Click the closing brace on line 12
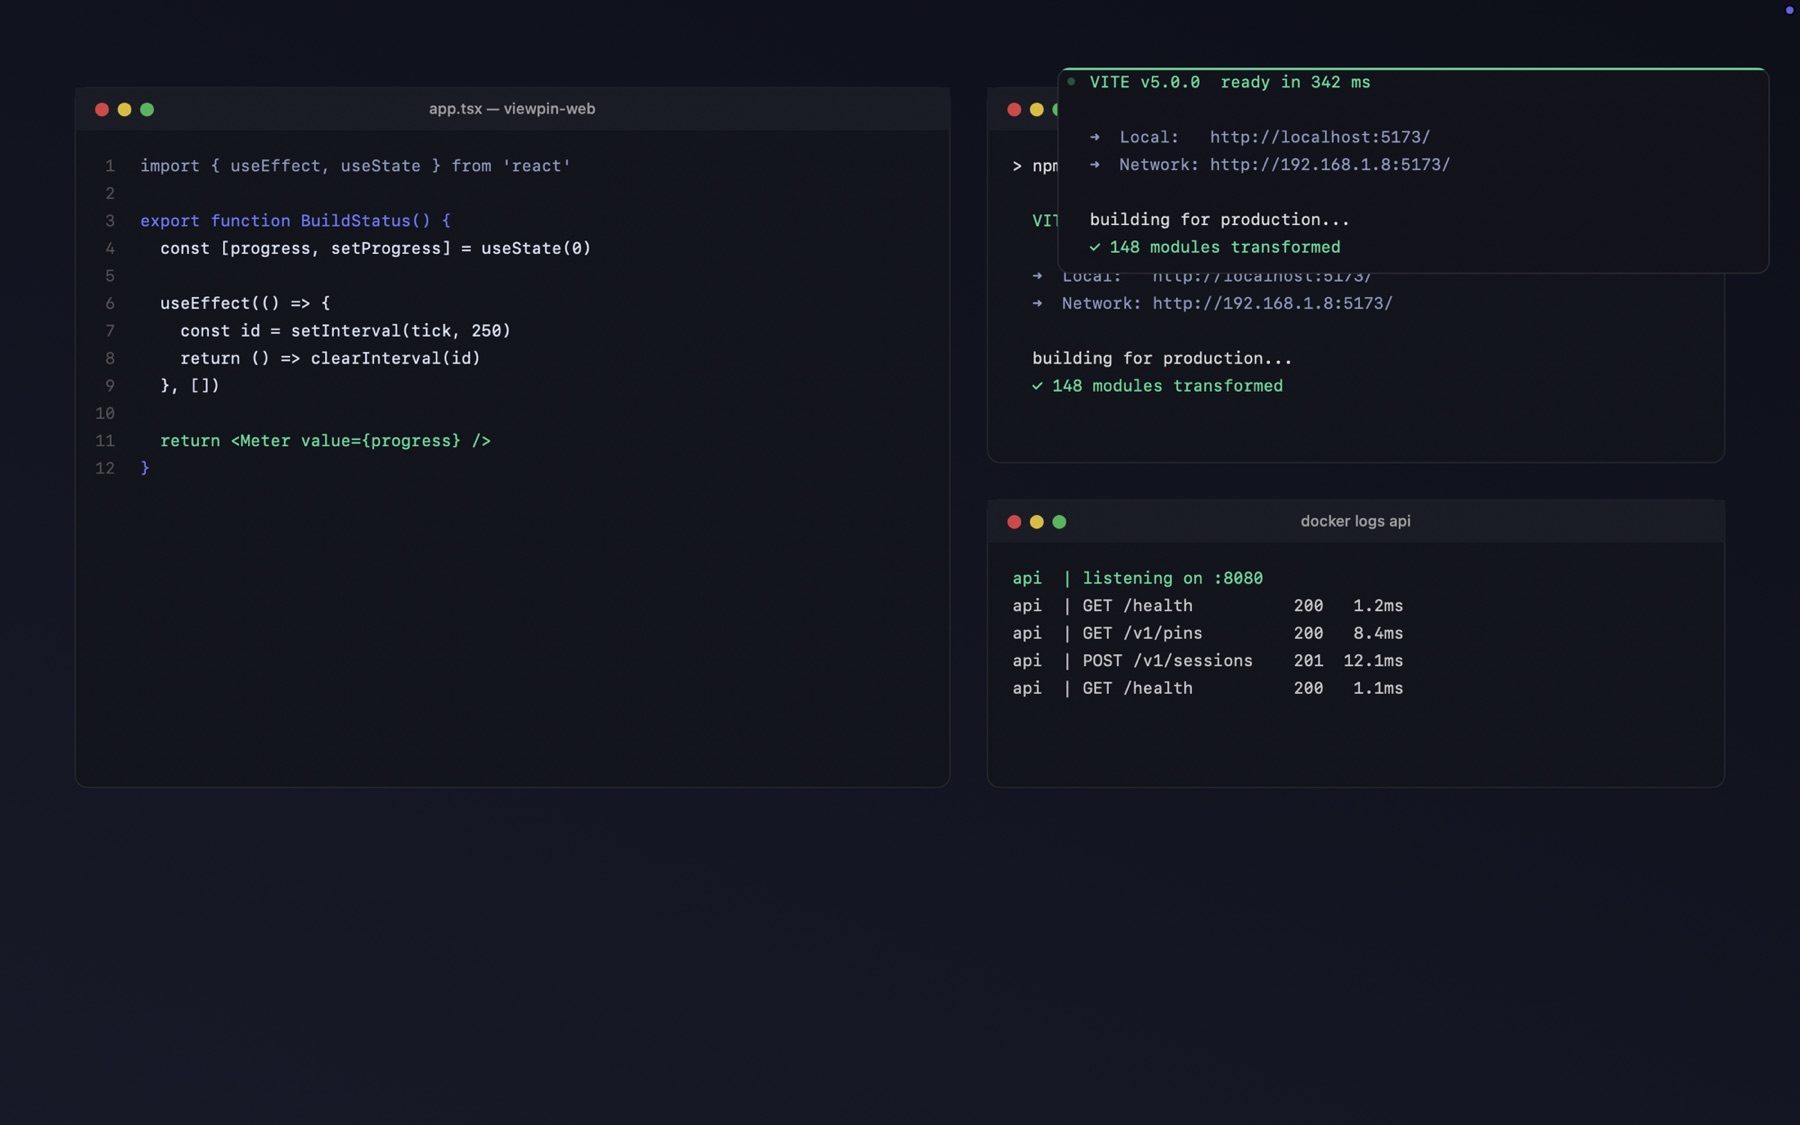The height and width of the screenshot is (1125, 1800). click(x=145, y=468)
